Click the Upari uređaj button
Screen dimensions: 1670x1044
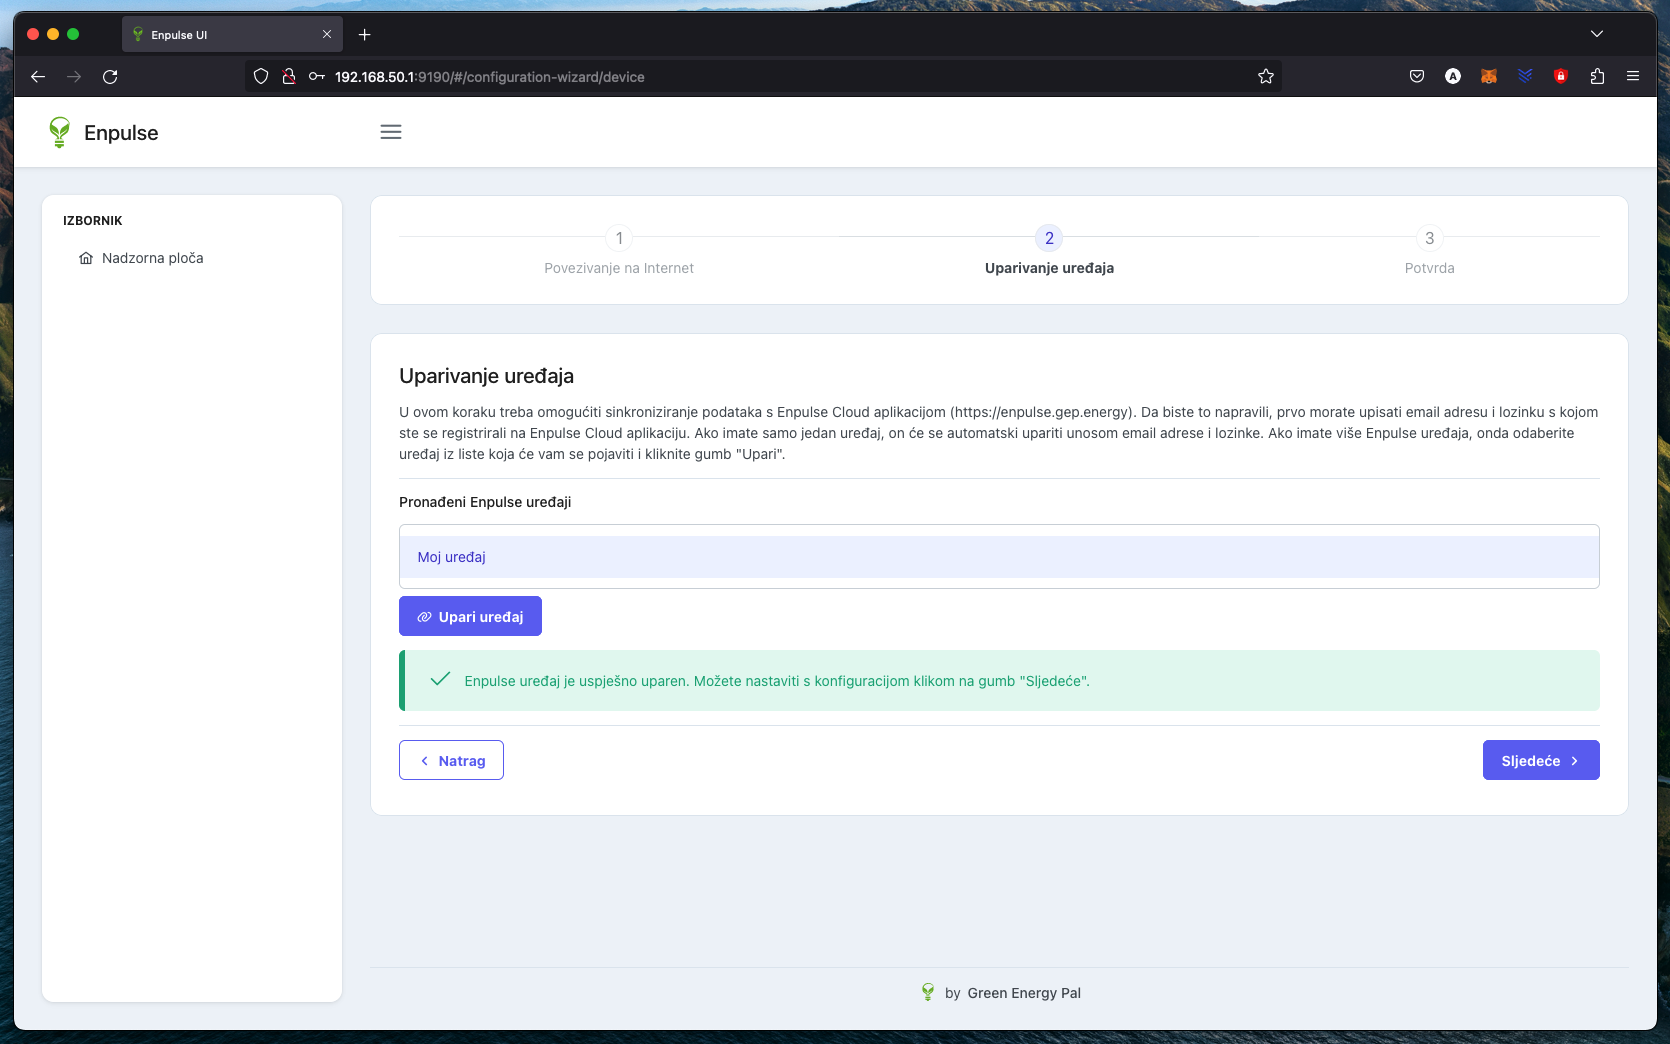[x=470, y=616]
